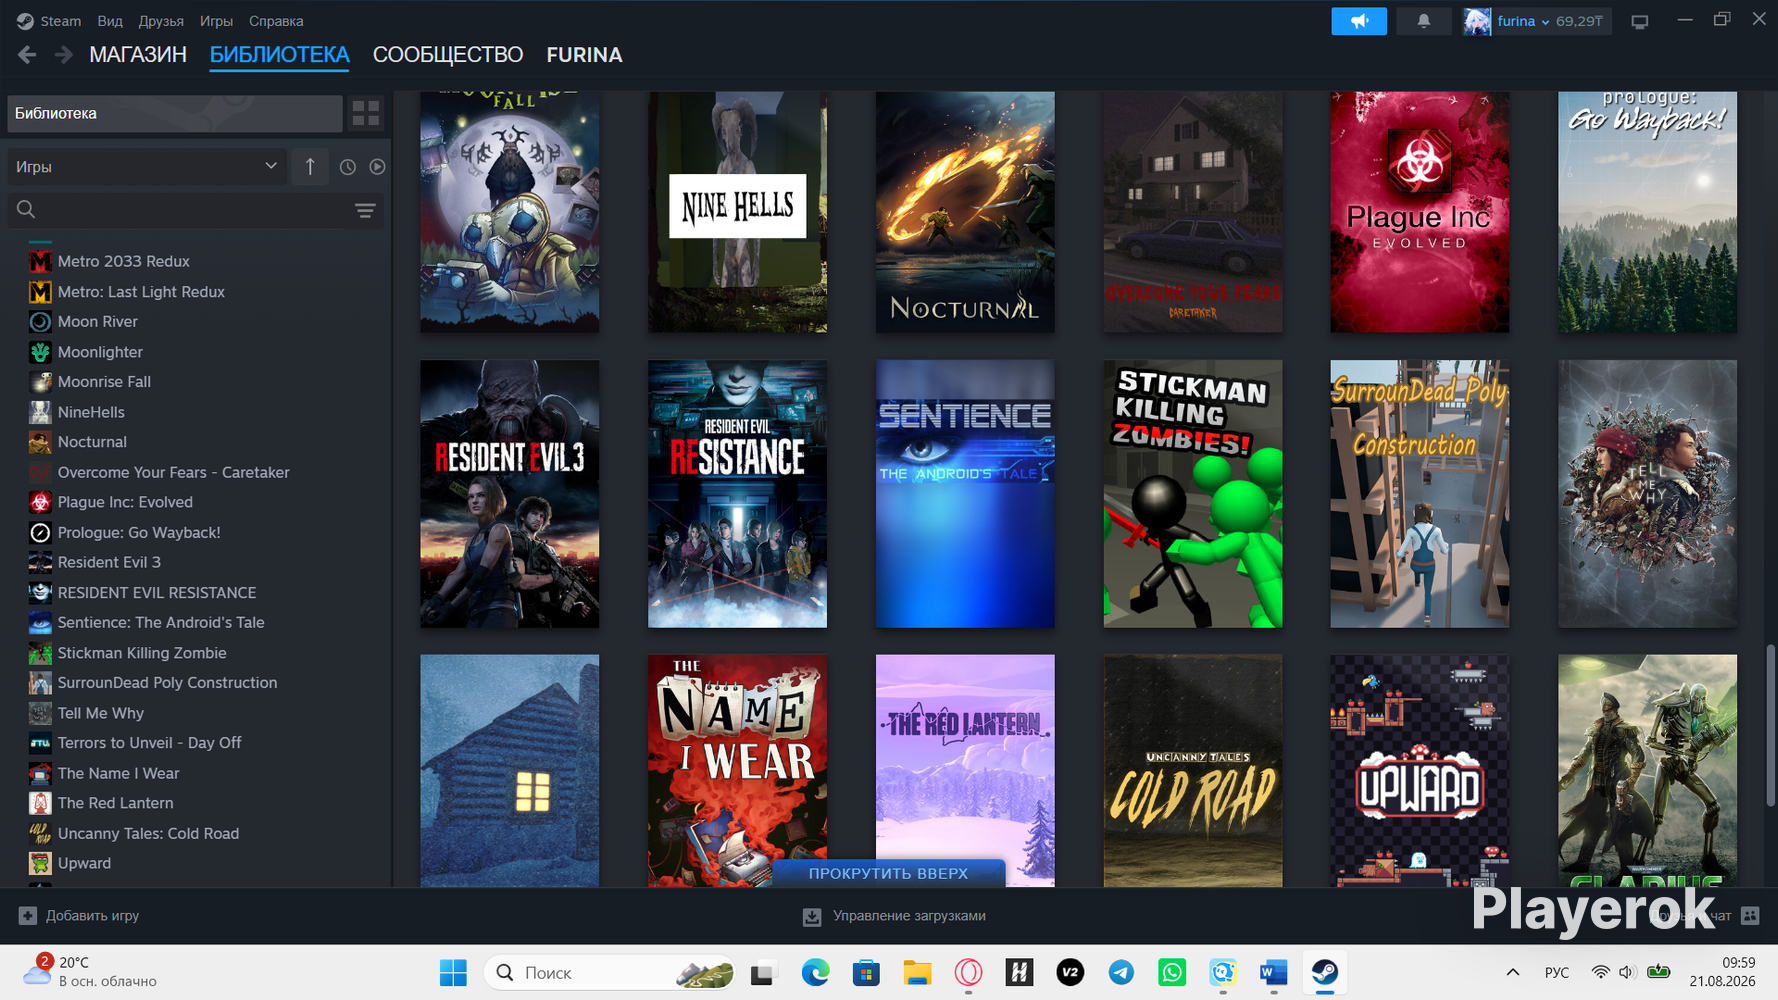Open File Explorer from the taskbar

(917, 973)
